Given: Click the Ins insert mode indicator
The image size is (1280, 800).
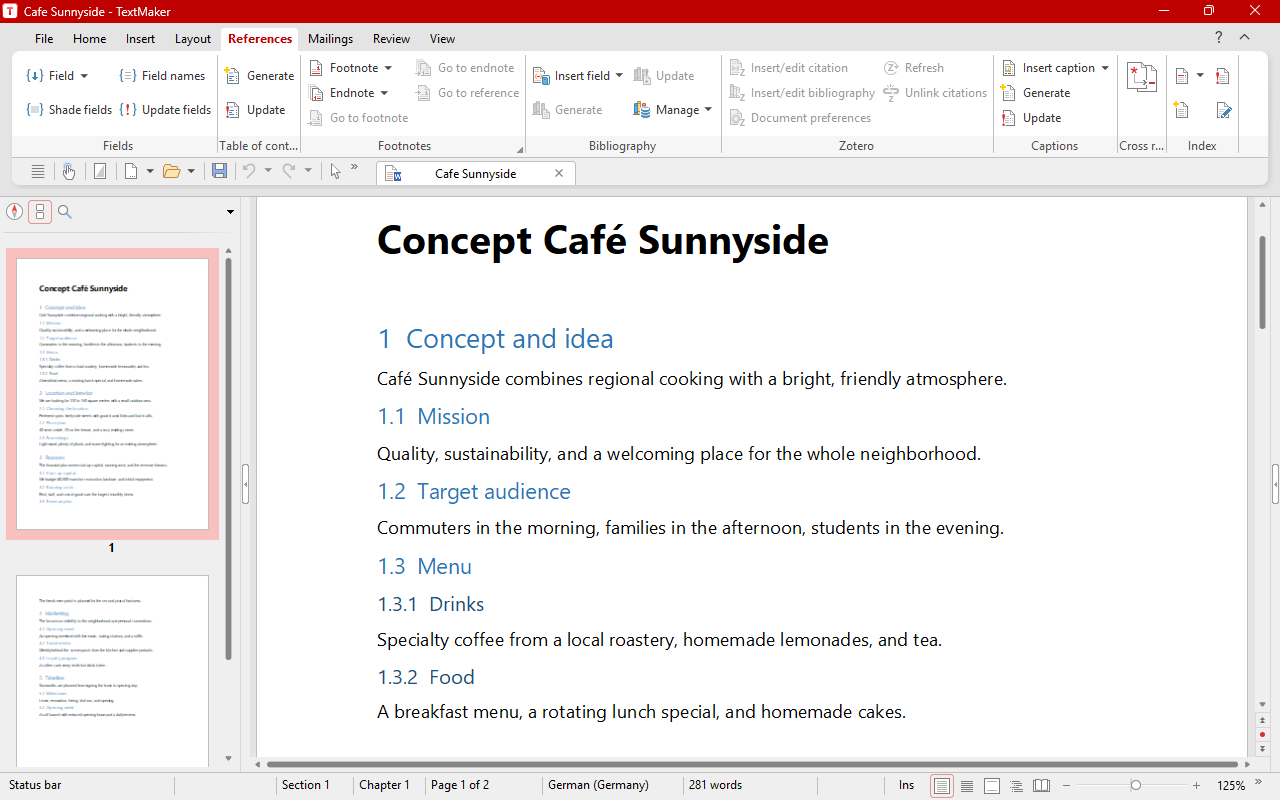Looking at the screenshot, I should pyautogui.click(x=906, y=785).
